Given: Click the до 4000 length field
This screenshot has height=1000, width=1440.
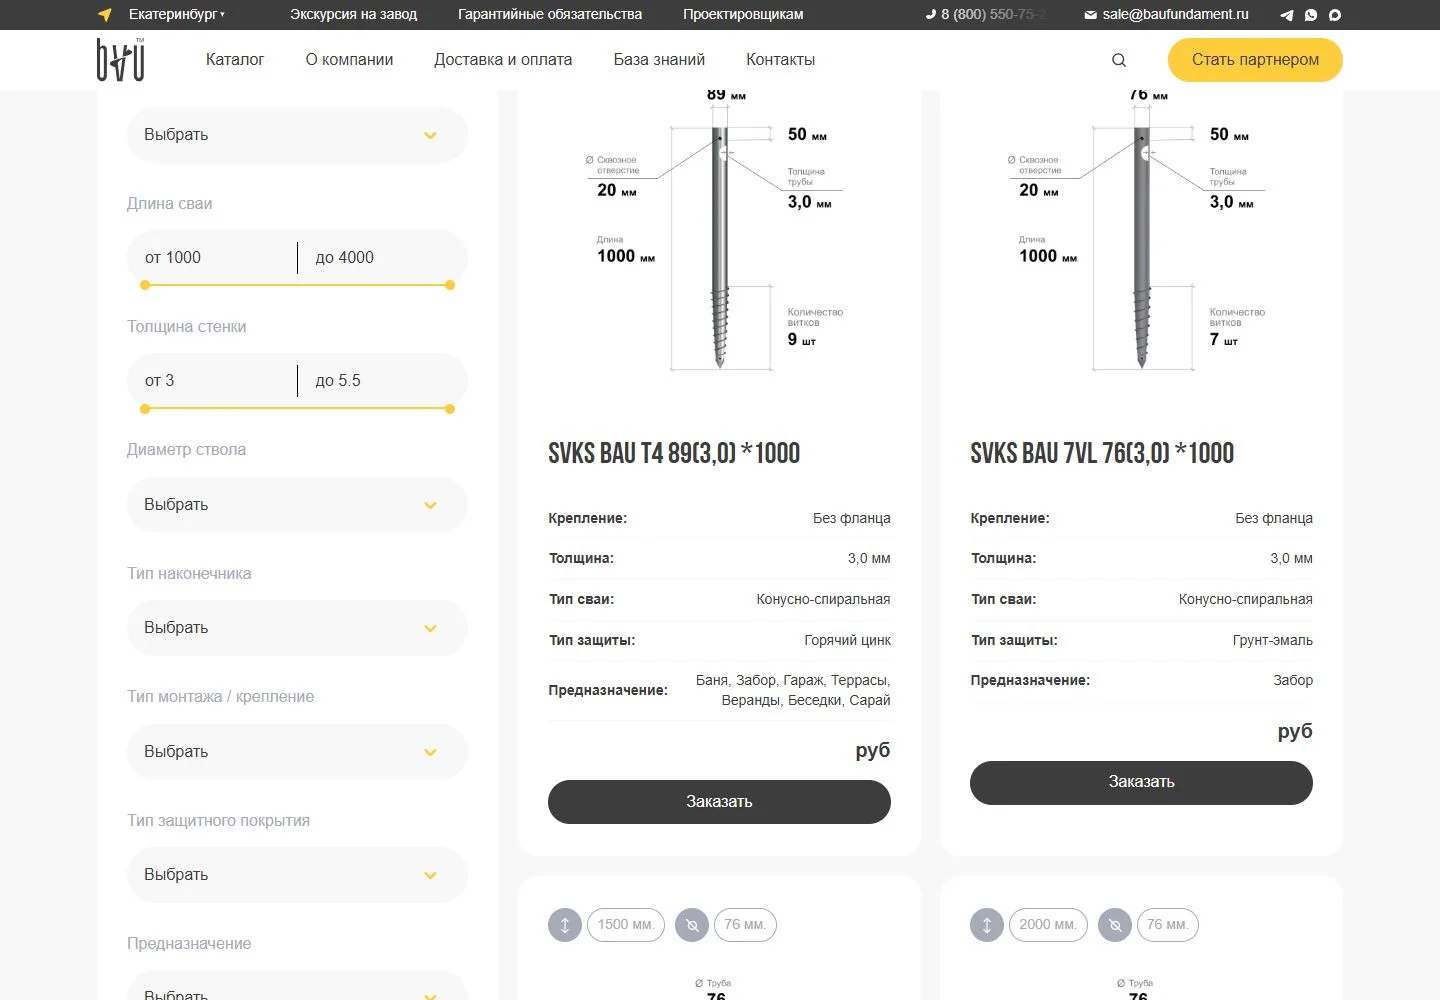Looking at the screenshot, I should coord(383,258).
